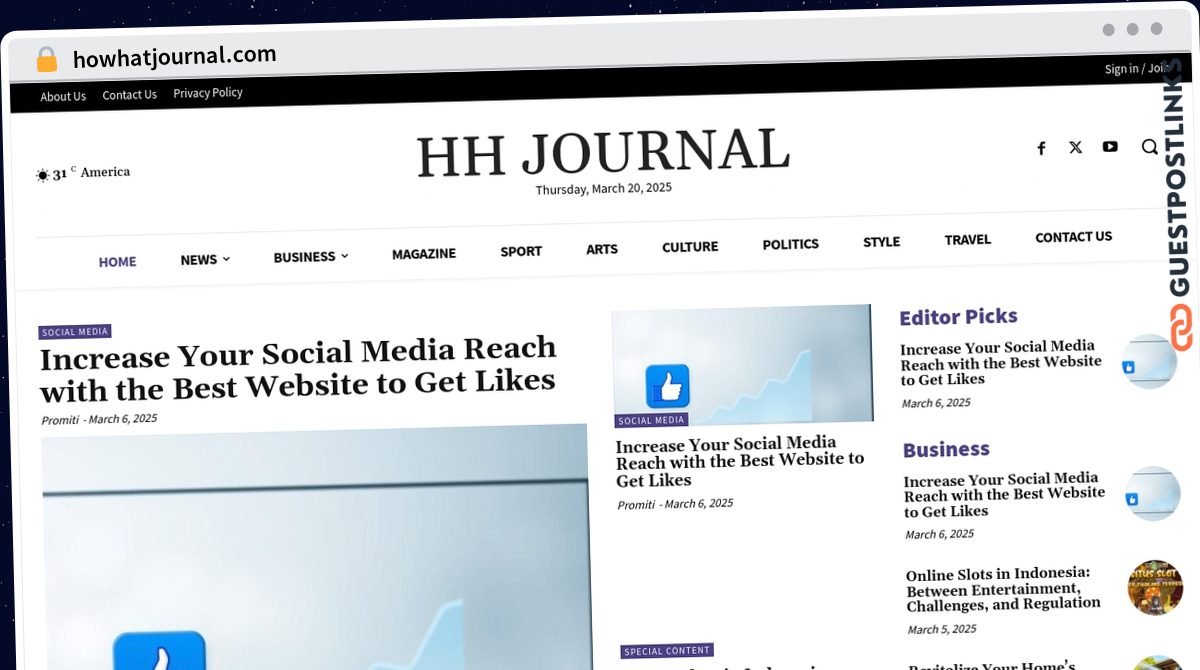Click the Editor Picks section heading
1200x670 pixels.
[x=958, y=317]
